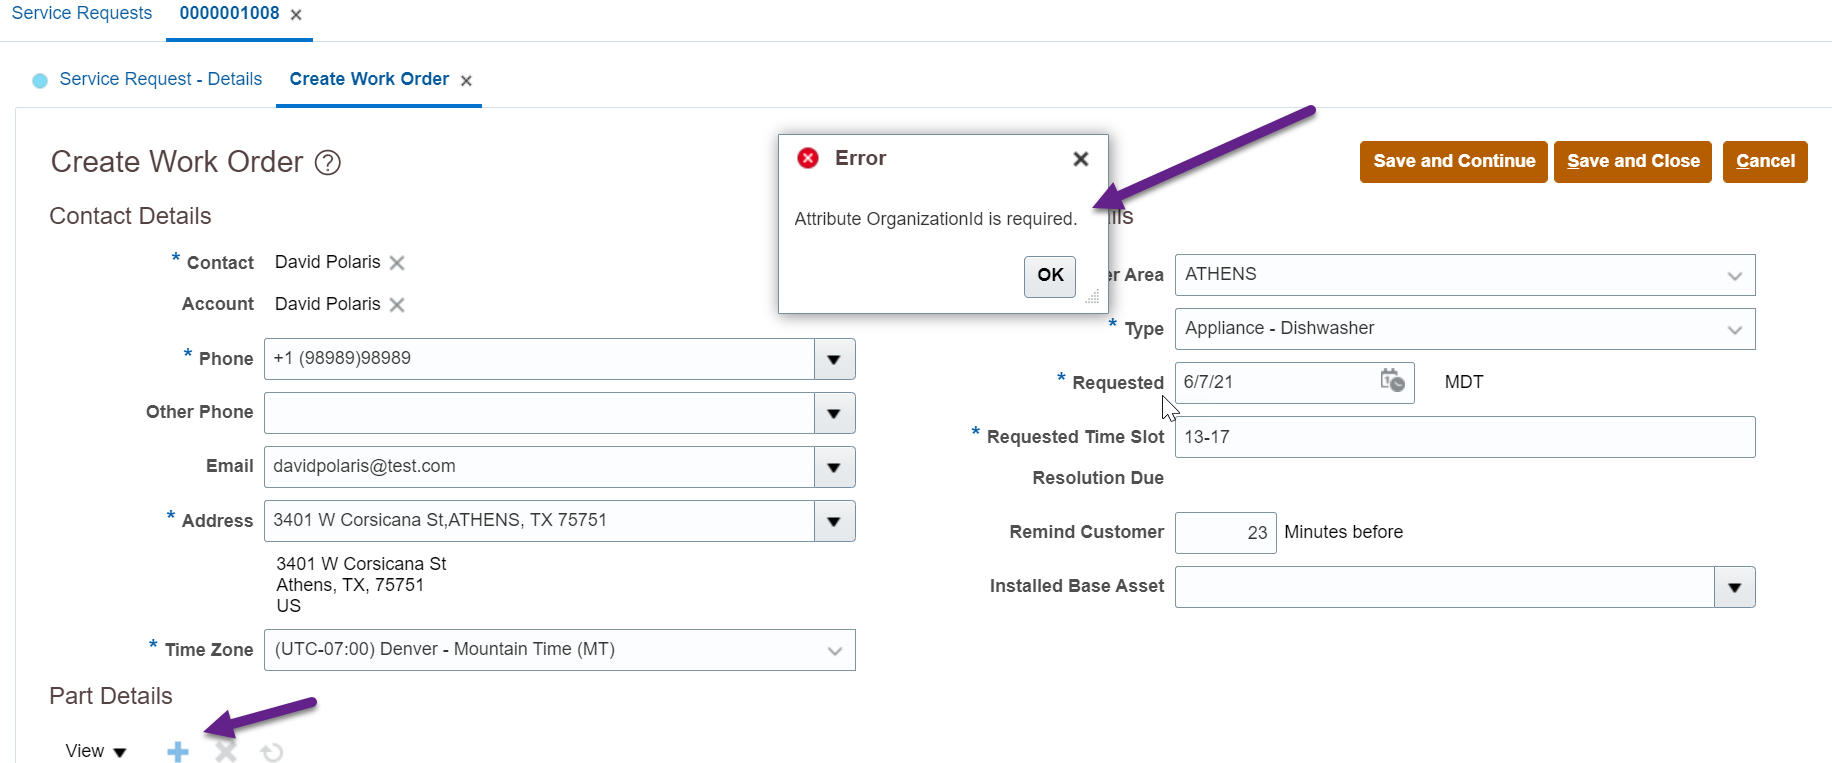Image resolution: width=1832 pixels, height=763 pixels.
Task: Click the 'MDT' time zone label
Action: [x=1464, y=382]
